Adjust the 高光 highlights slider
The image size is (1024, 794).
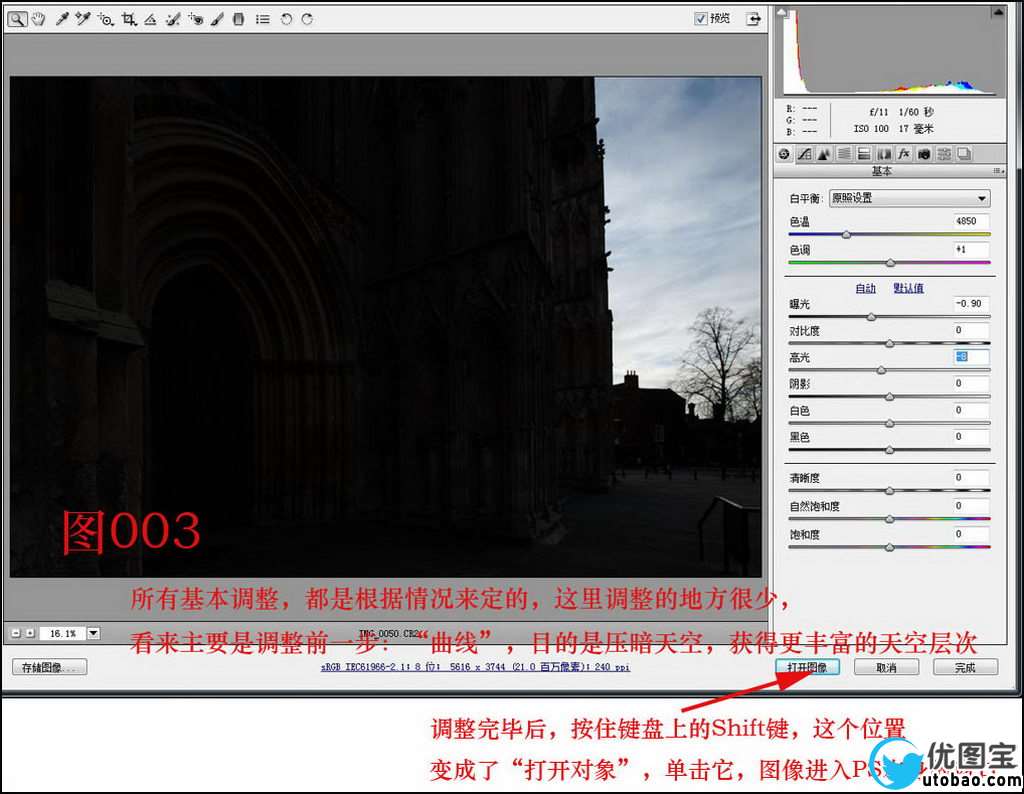tap(881, 370)
